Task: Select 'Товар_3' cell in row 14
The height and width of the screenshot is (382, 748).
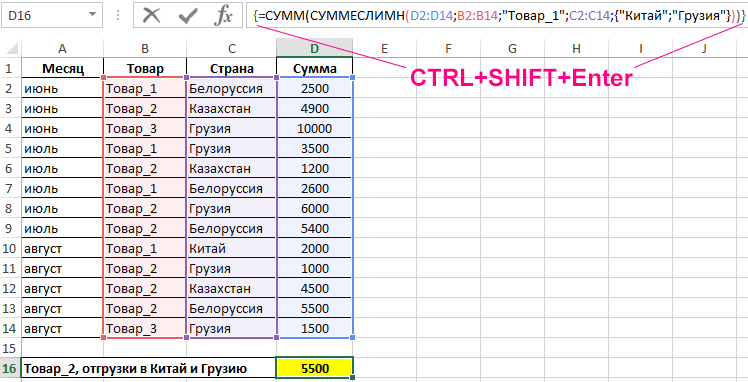Action: 145,329
